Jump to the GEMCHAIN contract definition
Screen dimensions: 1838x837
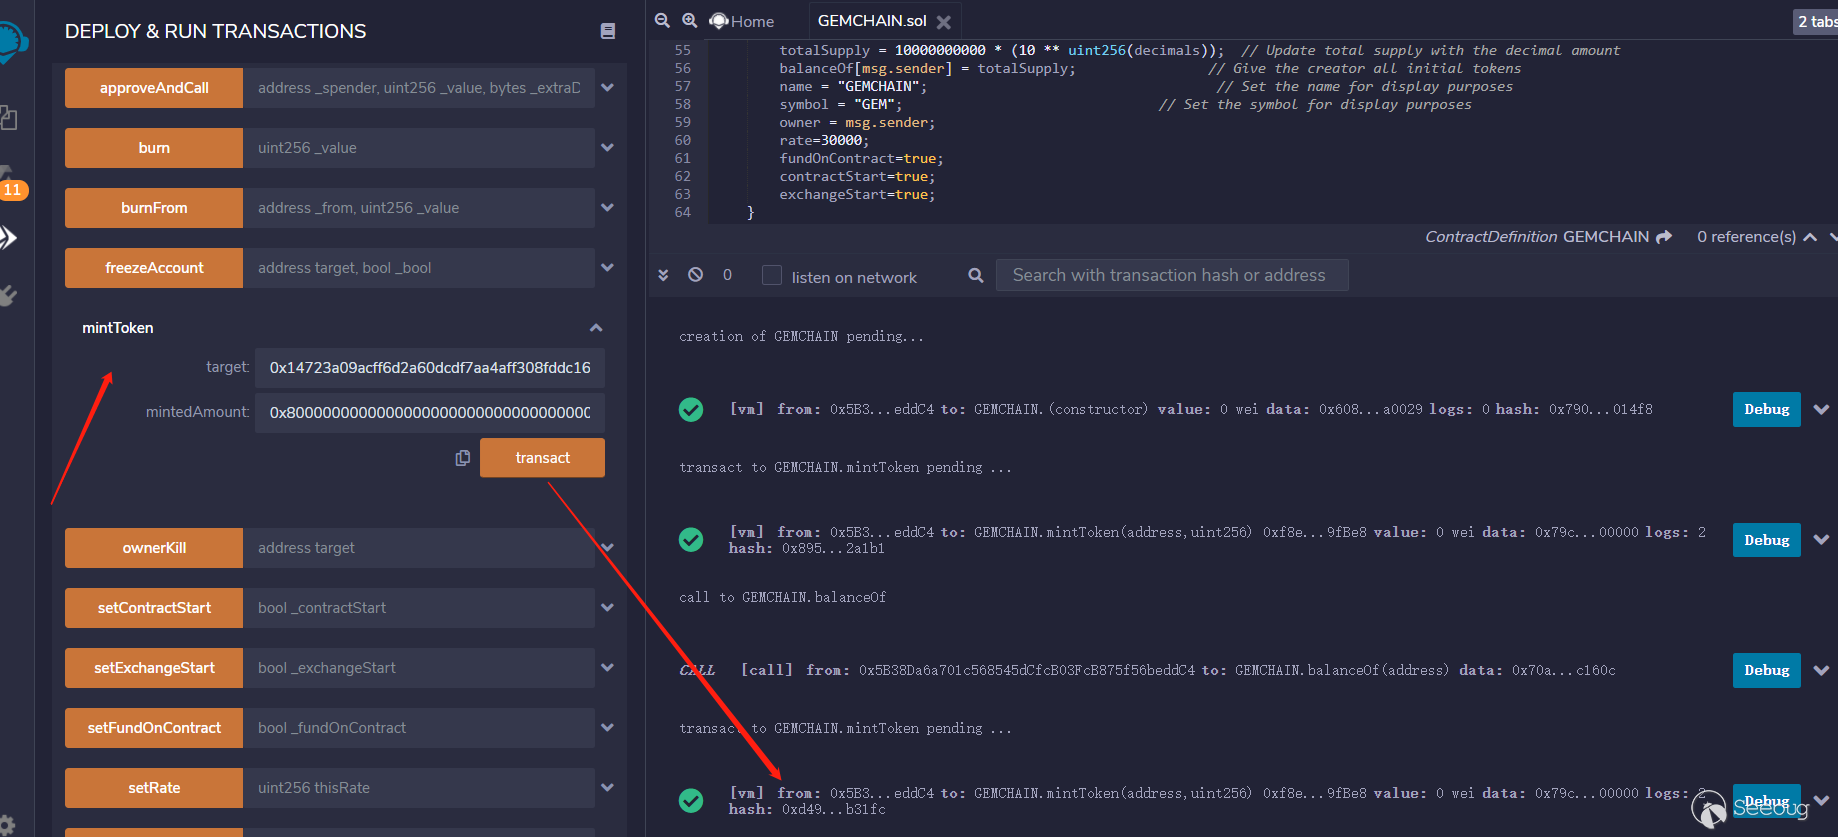(x=1664, y=237)
